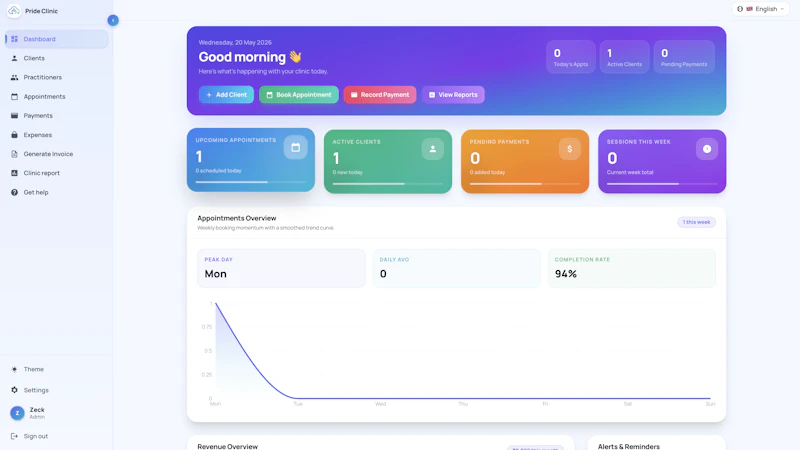Click the Generate Invoice document icon
The image size is (800, 450).
[x=14, y=154]
